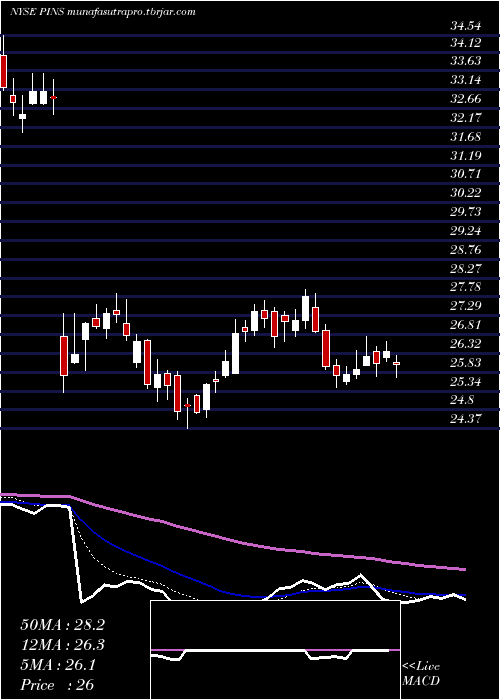500x700 pixels.
Task: Click the 25.83 price axis label
Action: tap(466, 362)
